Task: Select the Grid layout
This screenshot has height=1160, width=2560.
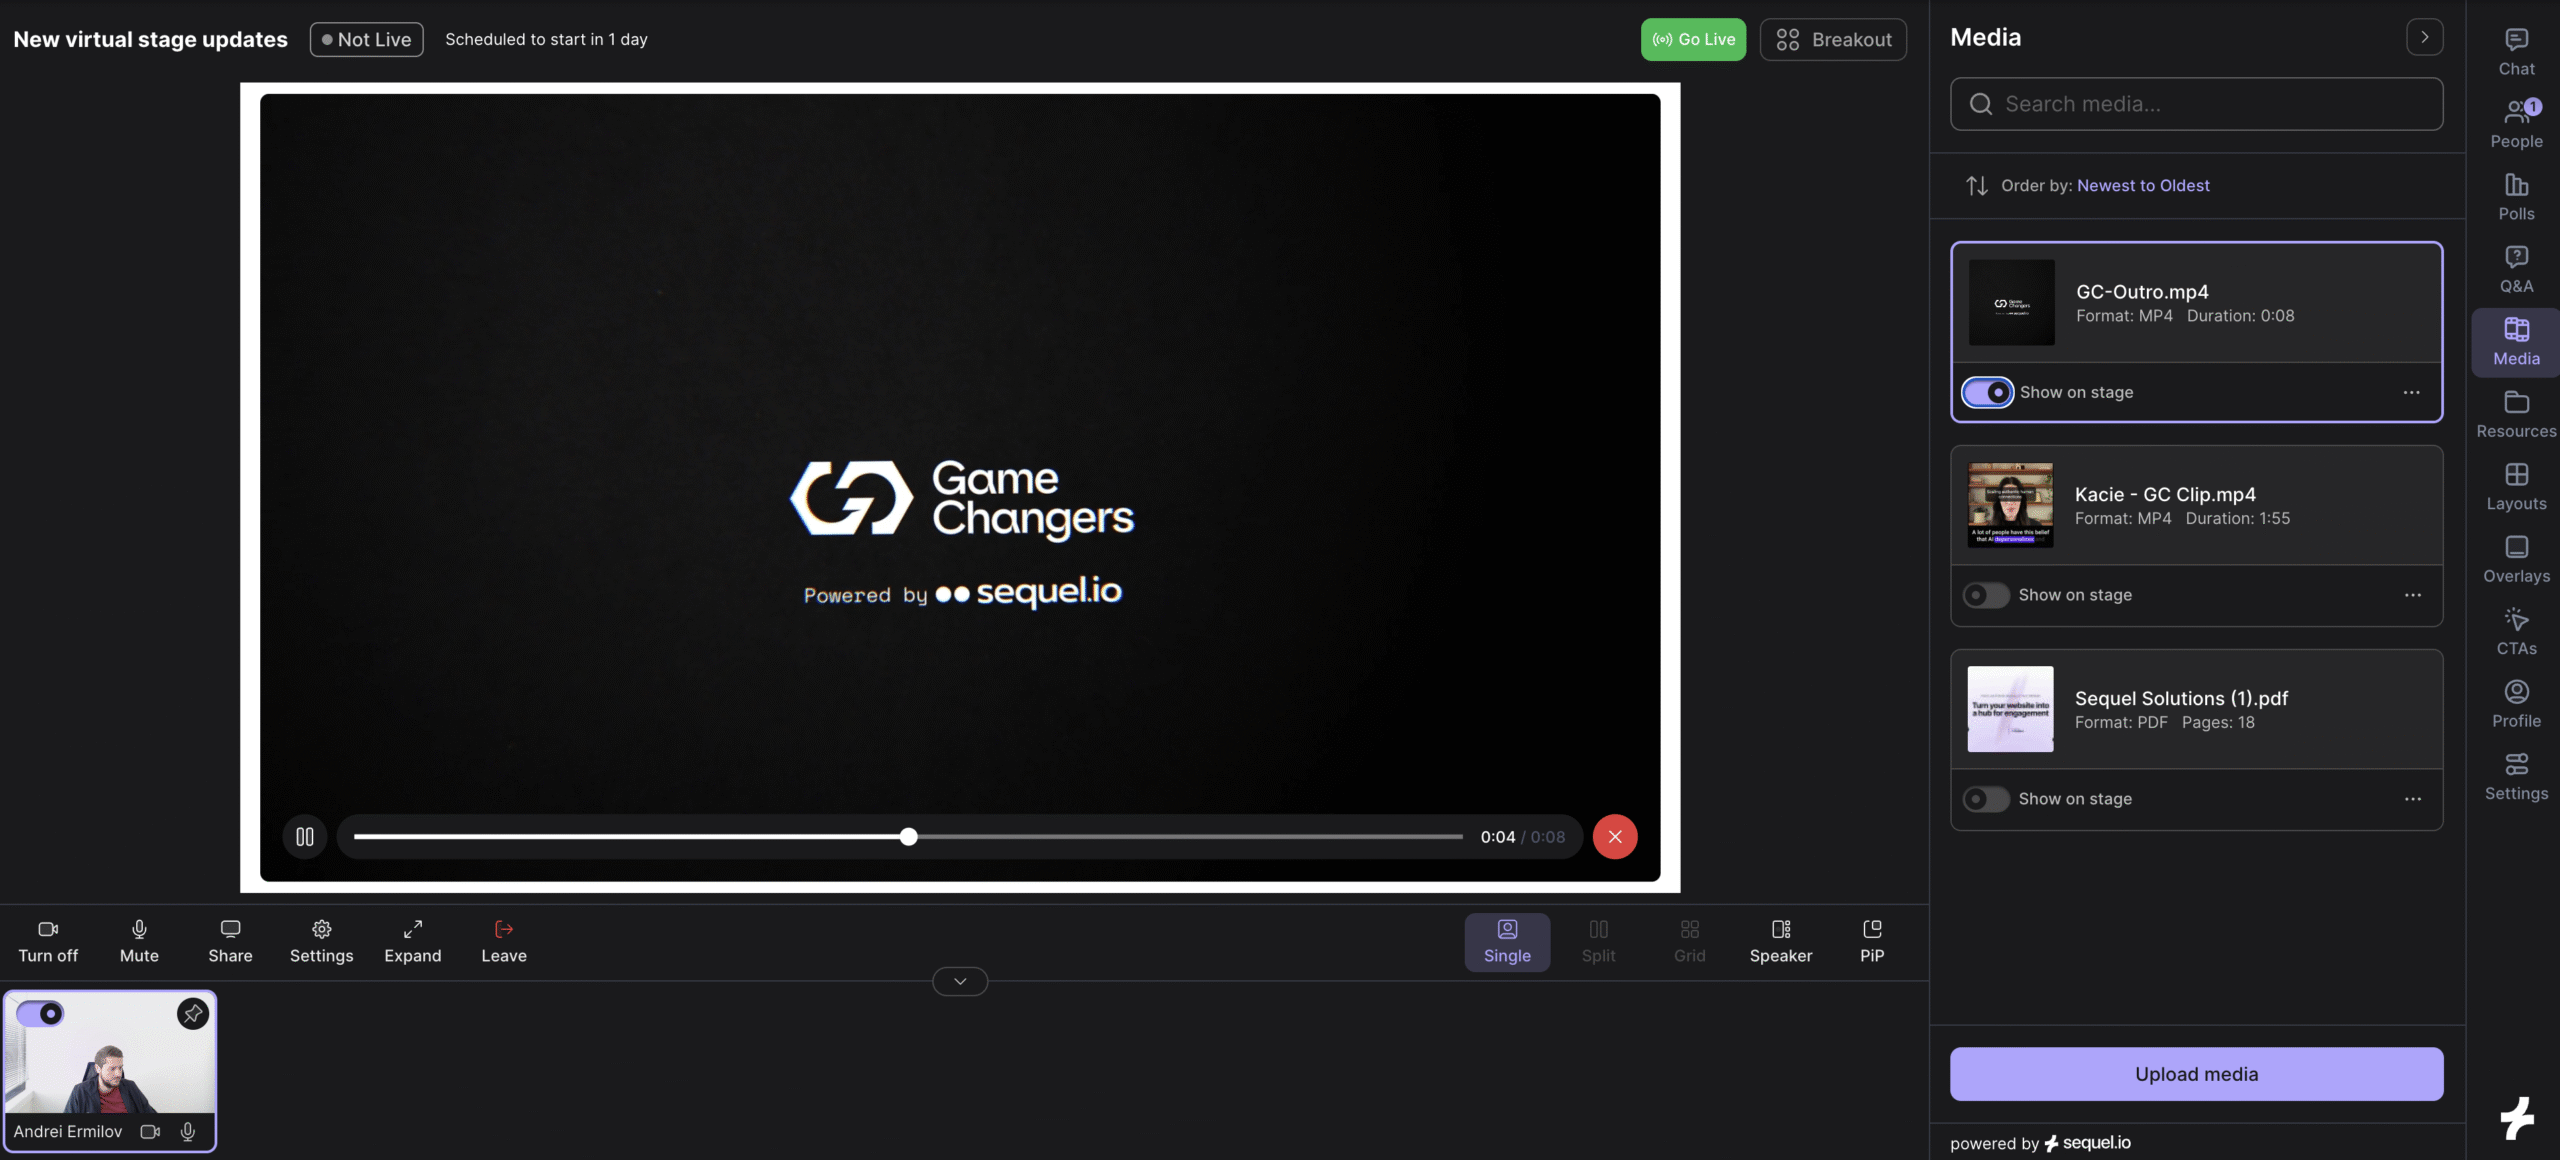Action: point(1689,942)
